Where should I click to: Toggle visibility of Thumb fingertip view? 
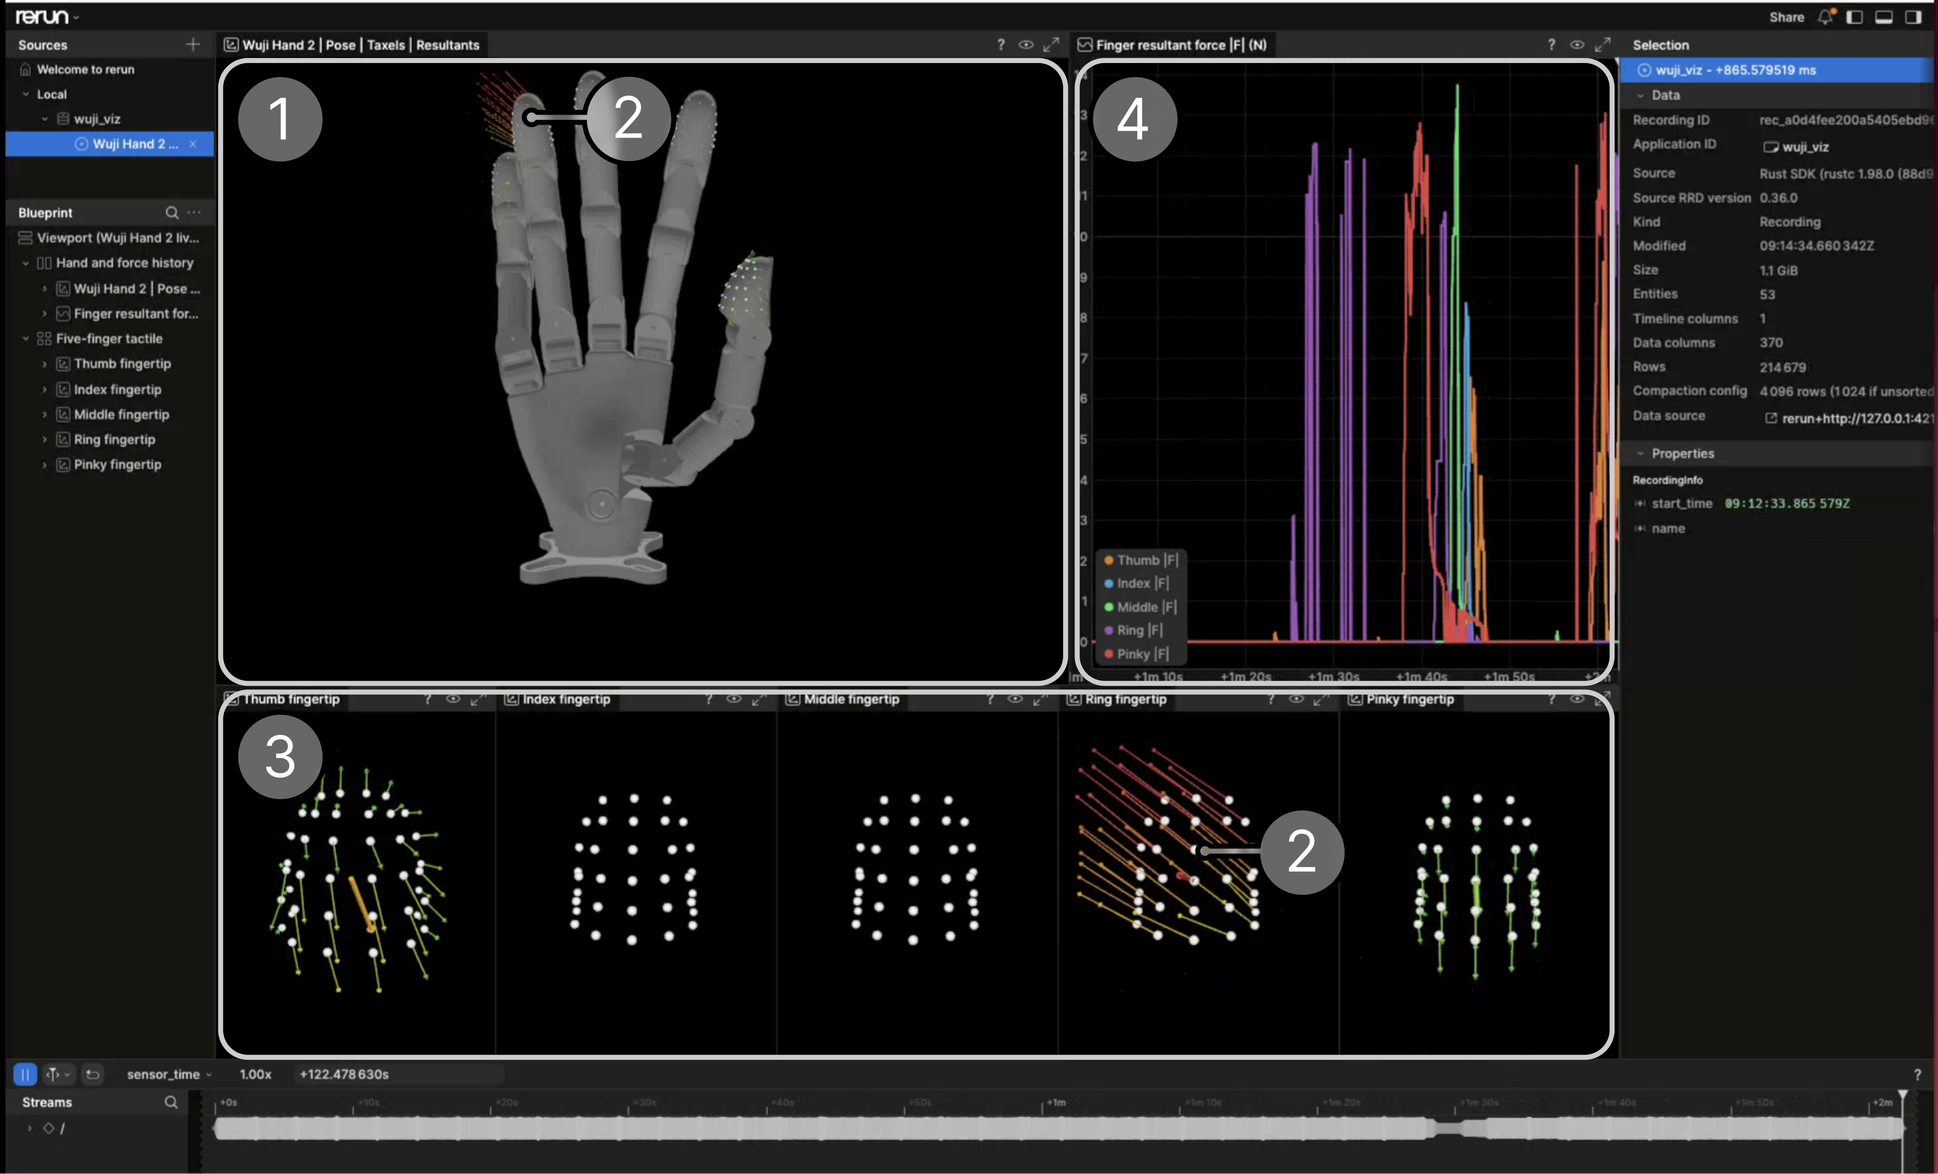pos(453,700)
